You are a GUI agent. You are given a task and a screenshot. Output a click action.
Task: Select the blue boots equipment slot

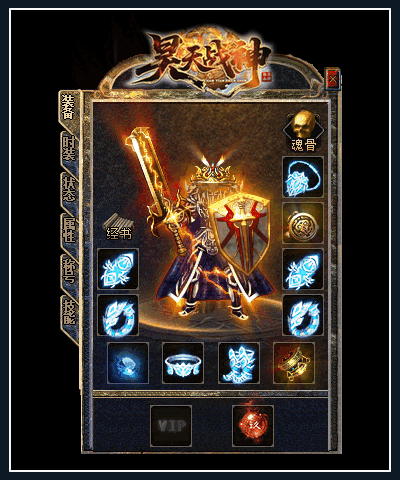239,363
